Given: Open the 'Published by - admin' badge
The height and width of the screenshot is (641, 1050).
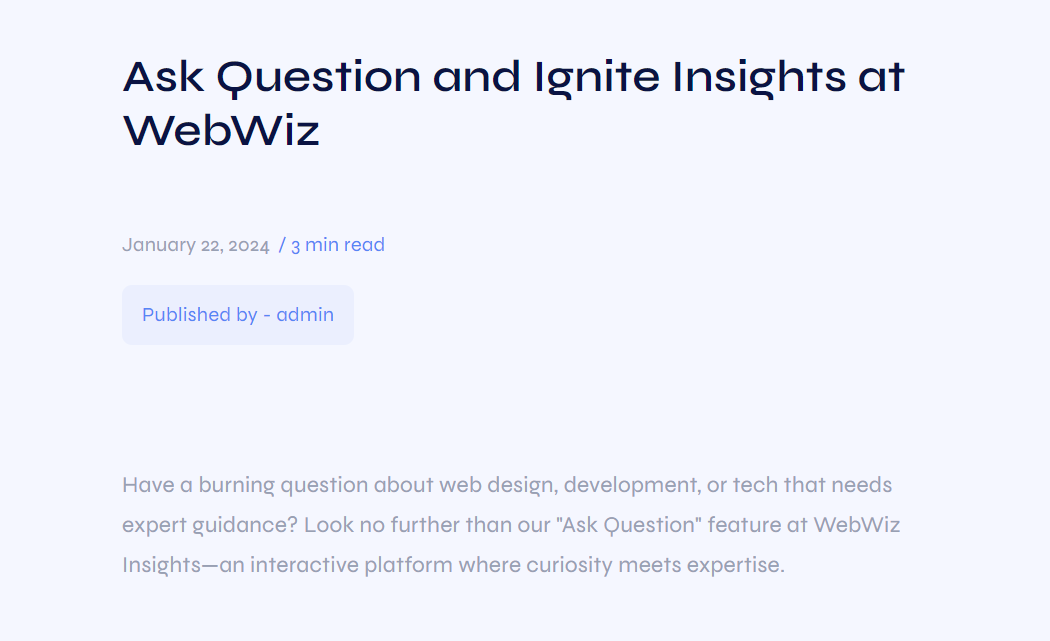Looking at the screenshot, I should pos(238,315).
